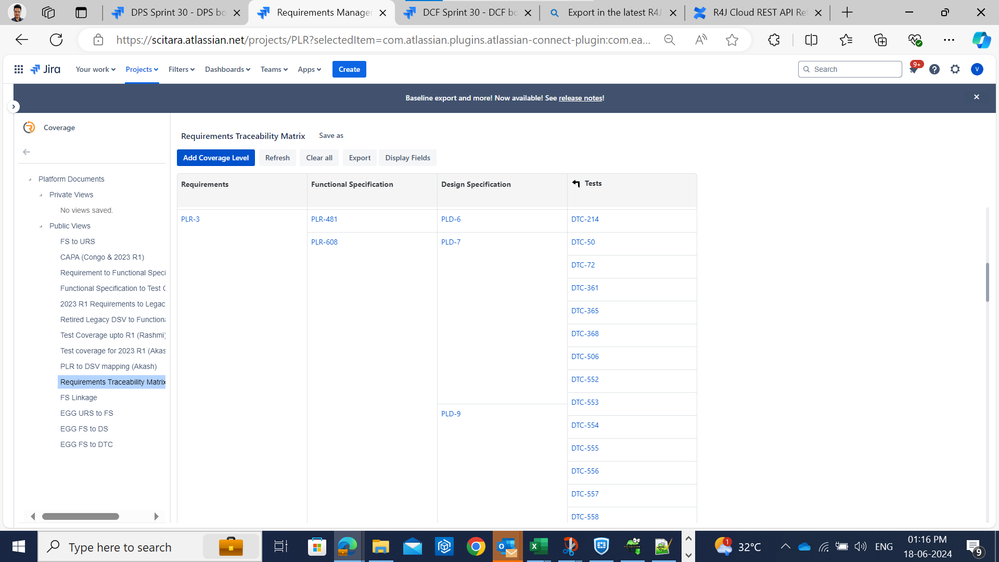Viewport: 999px width, 562px height.
Task: Open test DTC-214 link
Action: [x=585, y=219]
